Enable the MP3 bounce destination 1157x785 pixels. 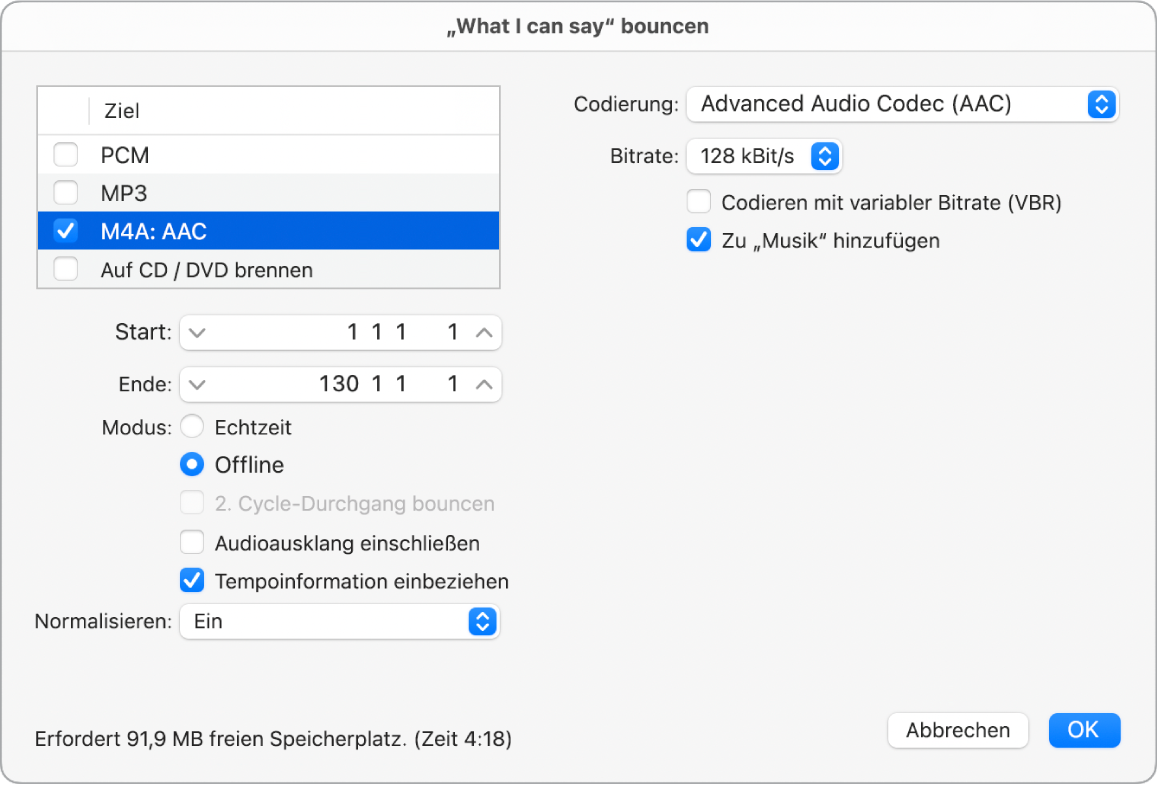pyautogui.click(x=66, y=193)
